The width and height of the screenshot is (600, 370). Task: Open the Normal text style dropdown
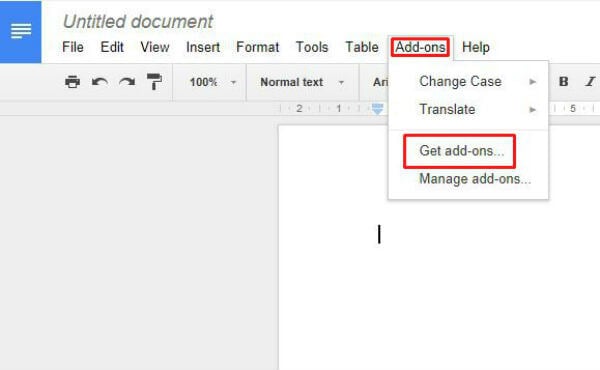[302, 82]
